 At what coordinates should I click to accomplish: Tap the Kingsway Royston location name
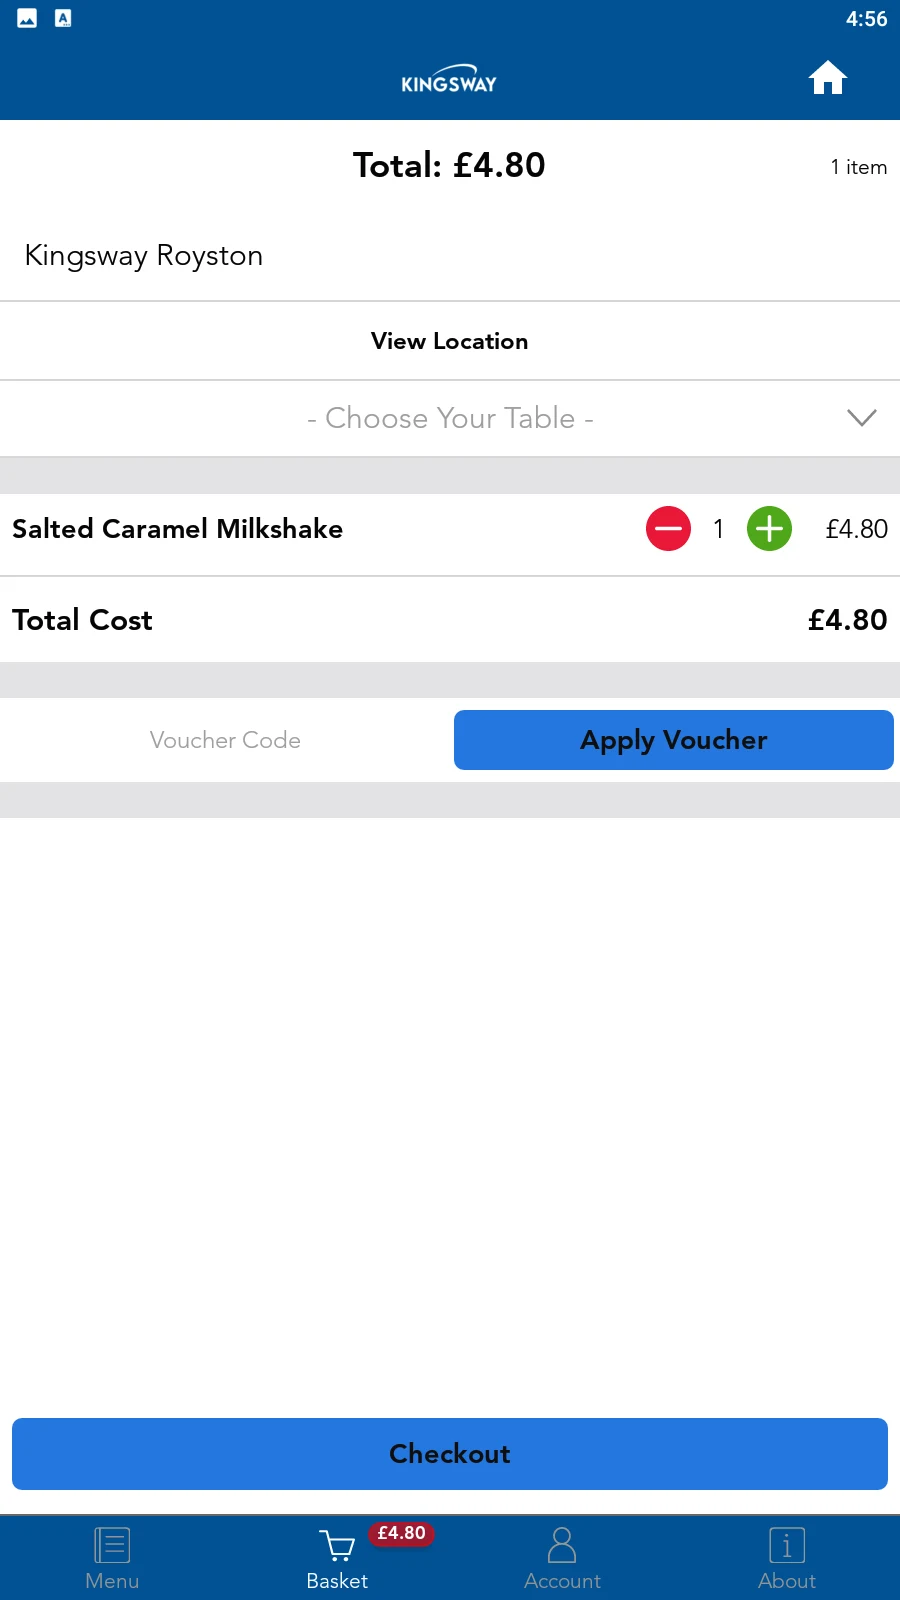click(x=144, y=256)
